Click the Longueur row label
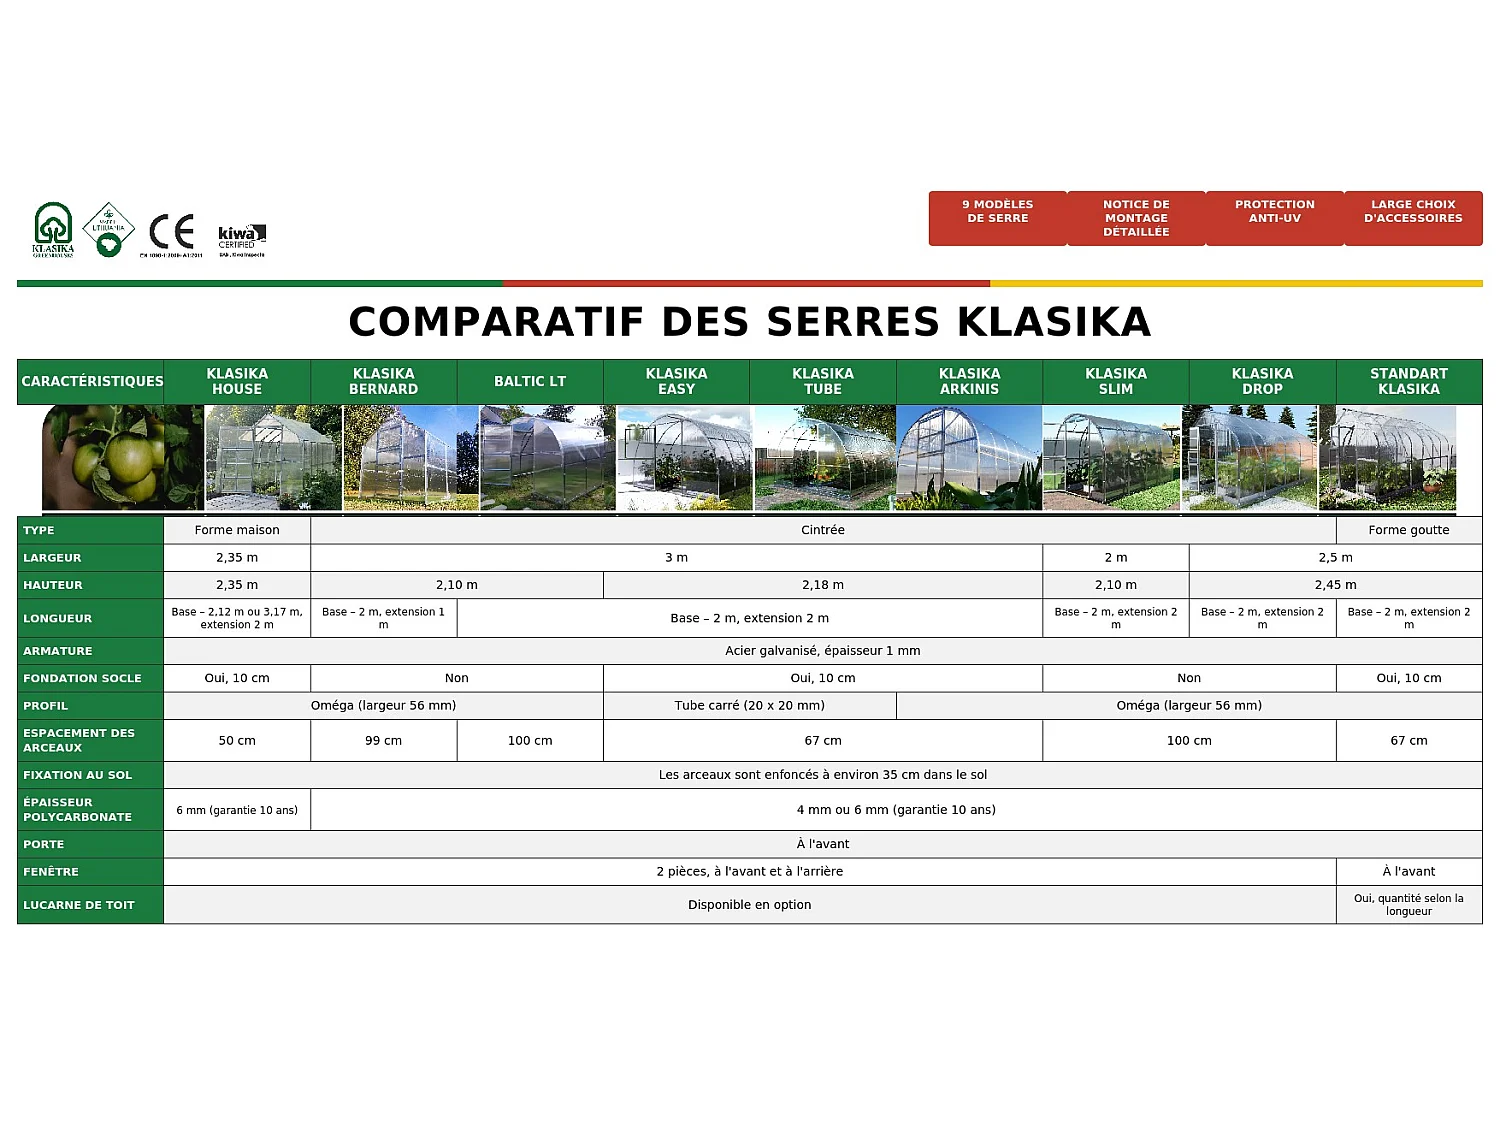Screen dimensions: 1500x1125 [91, 618]
